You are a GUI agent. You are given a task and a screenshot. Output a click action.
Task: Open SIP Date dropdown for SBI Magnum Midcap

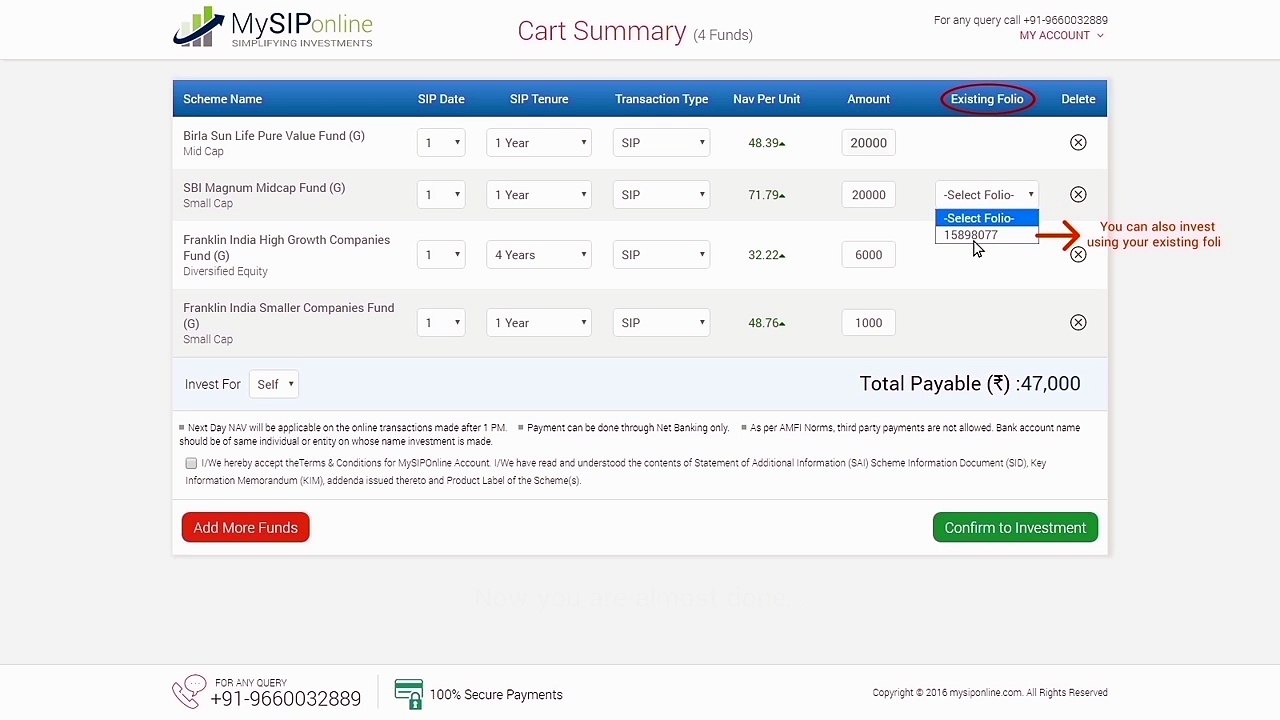point(441,195)
